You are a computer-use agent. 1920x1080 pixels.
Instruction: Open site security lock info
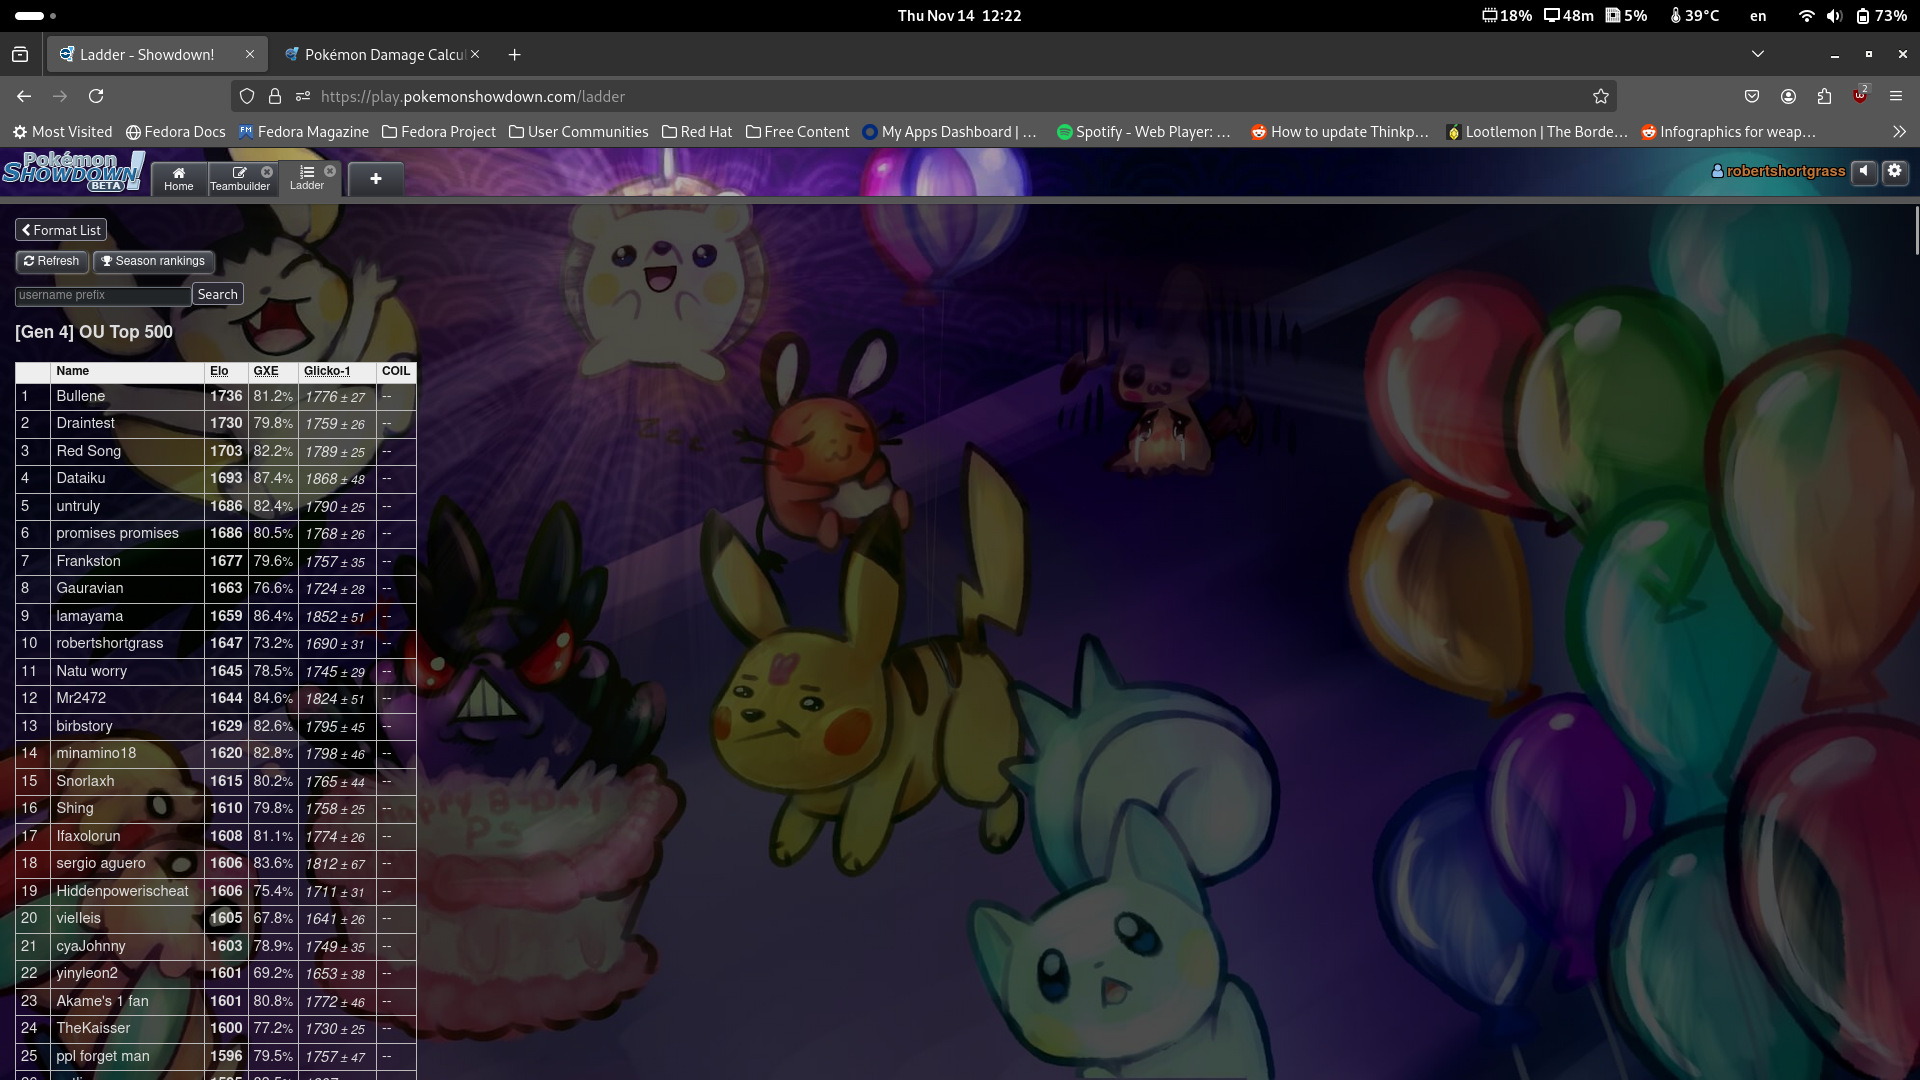click(x=275, y=96)
